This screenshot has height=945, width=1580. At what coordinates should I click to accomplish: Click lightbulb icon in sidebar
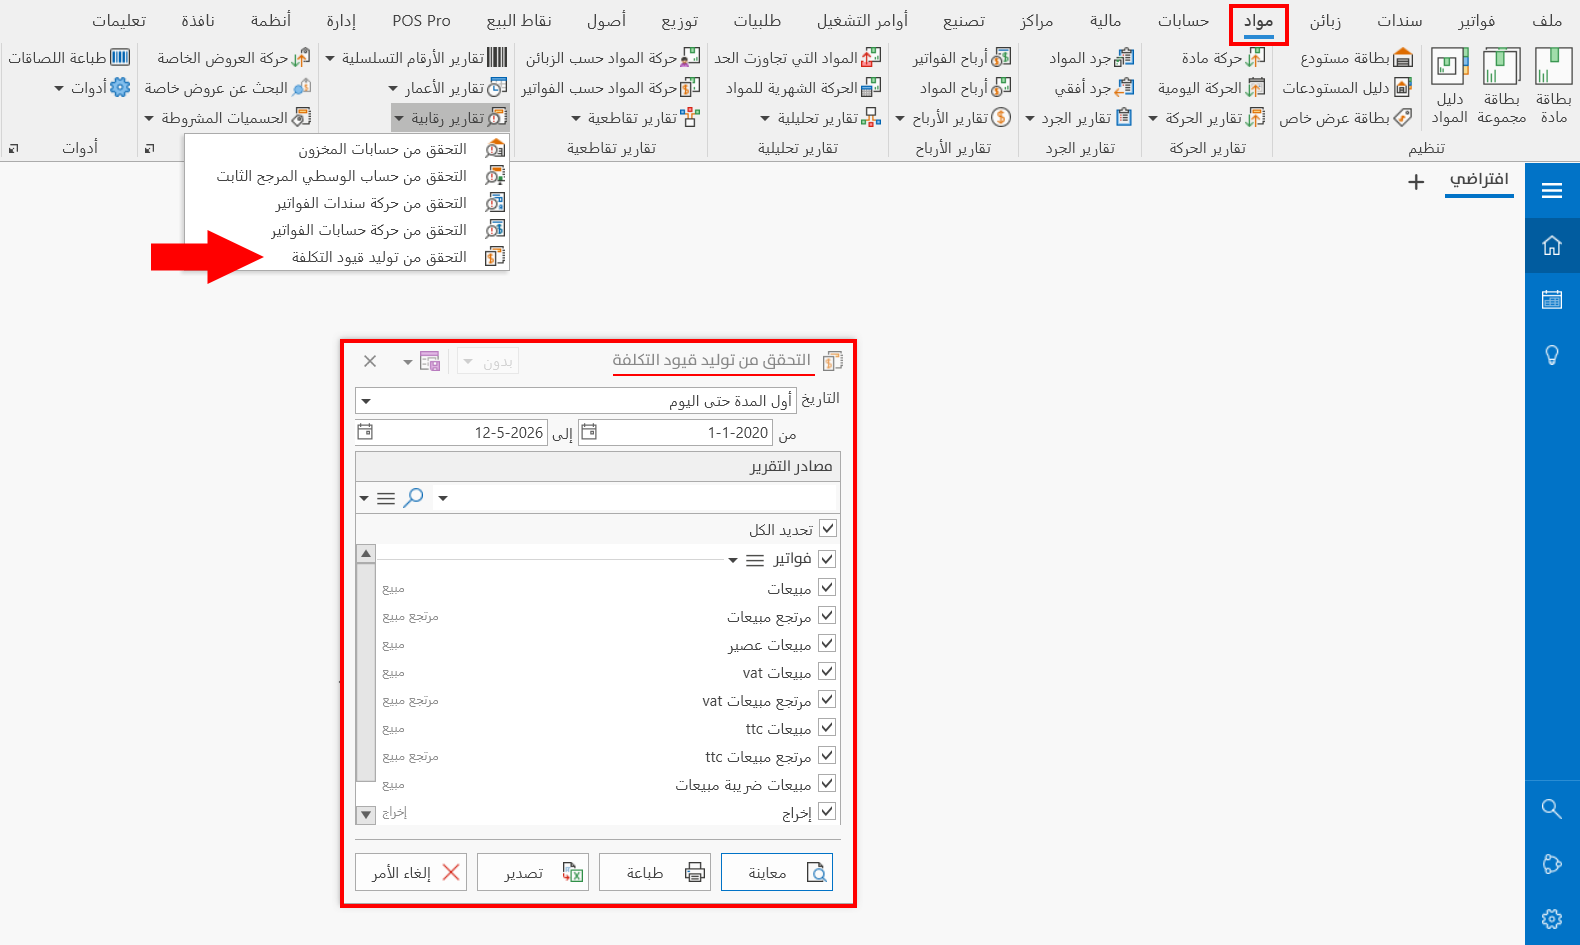point(1552,355)
